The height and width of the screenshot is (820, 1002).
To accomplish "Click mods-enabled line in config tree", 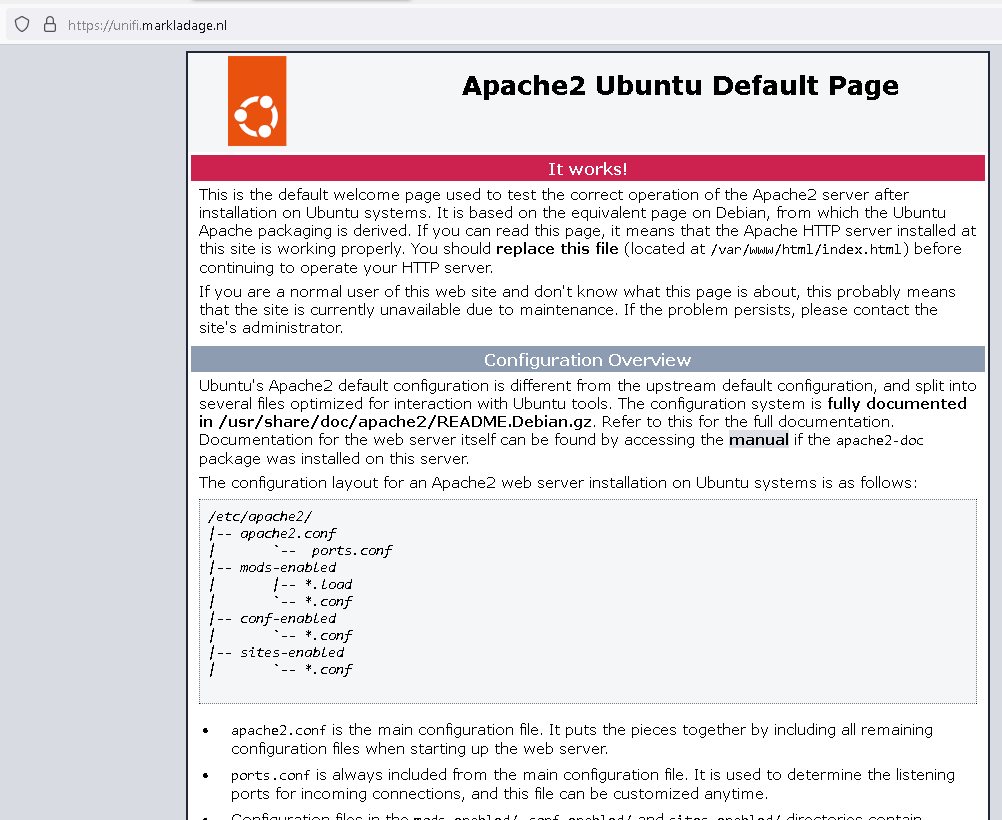I will [x=288, y=568].
